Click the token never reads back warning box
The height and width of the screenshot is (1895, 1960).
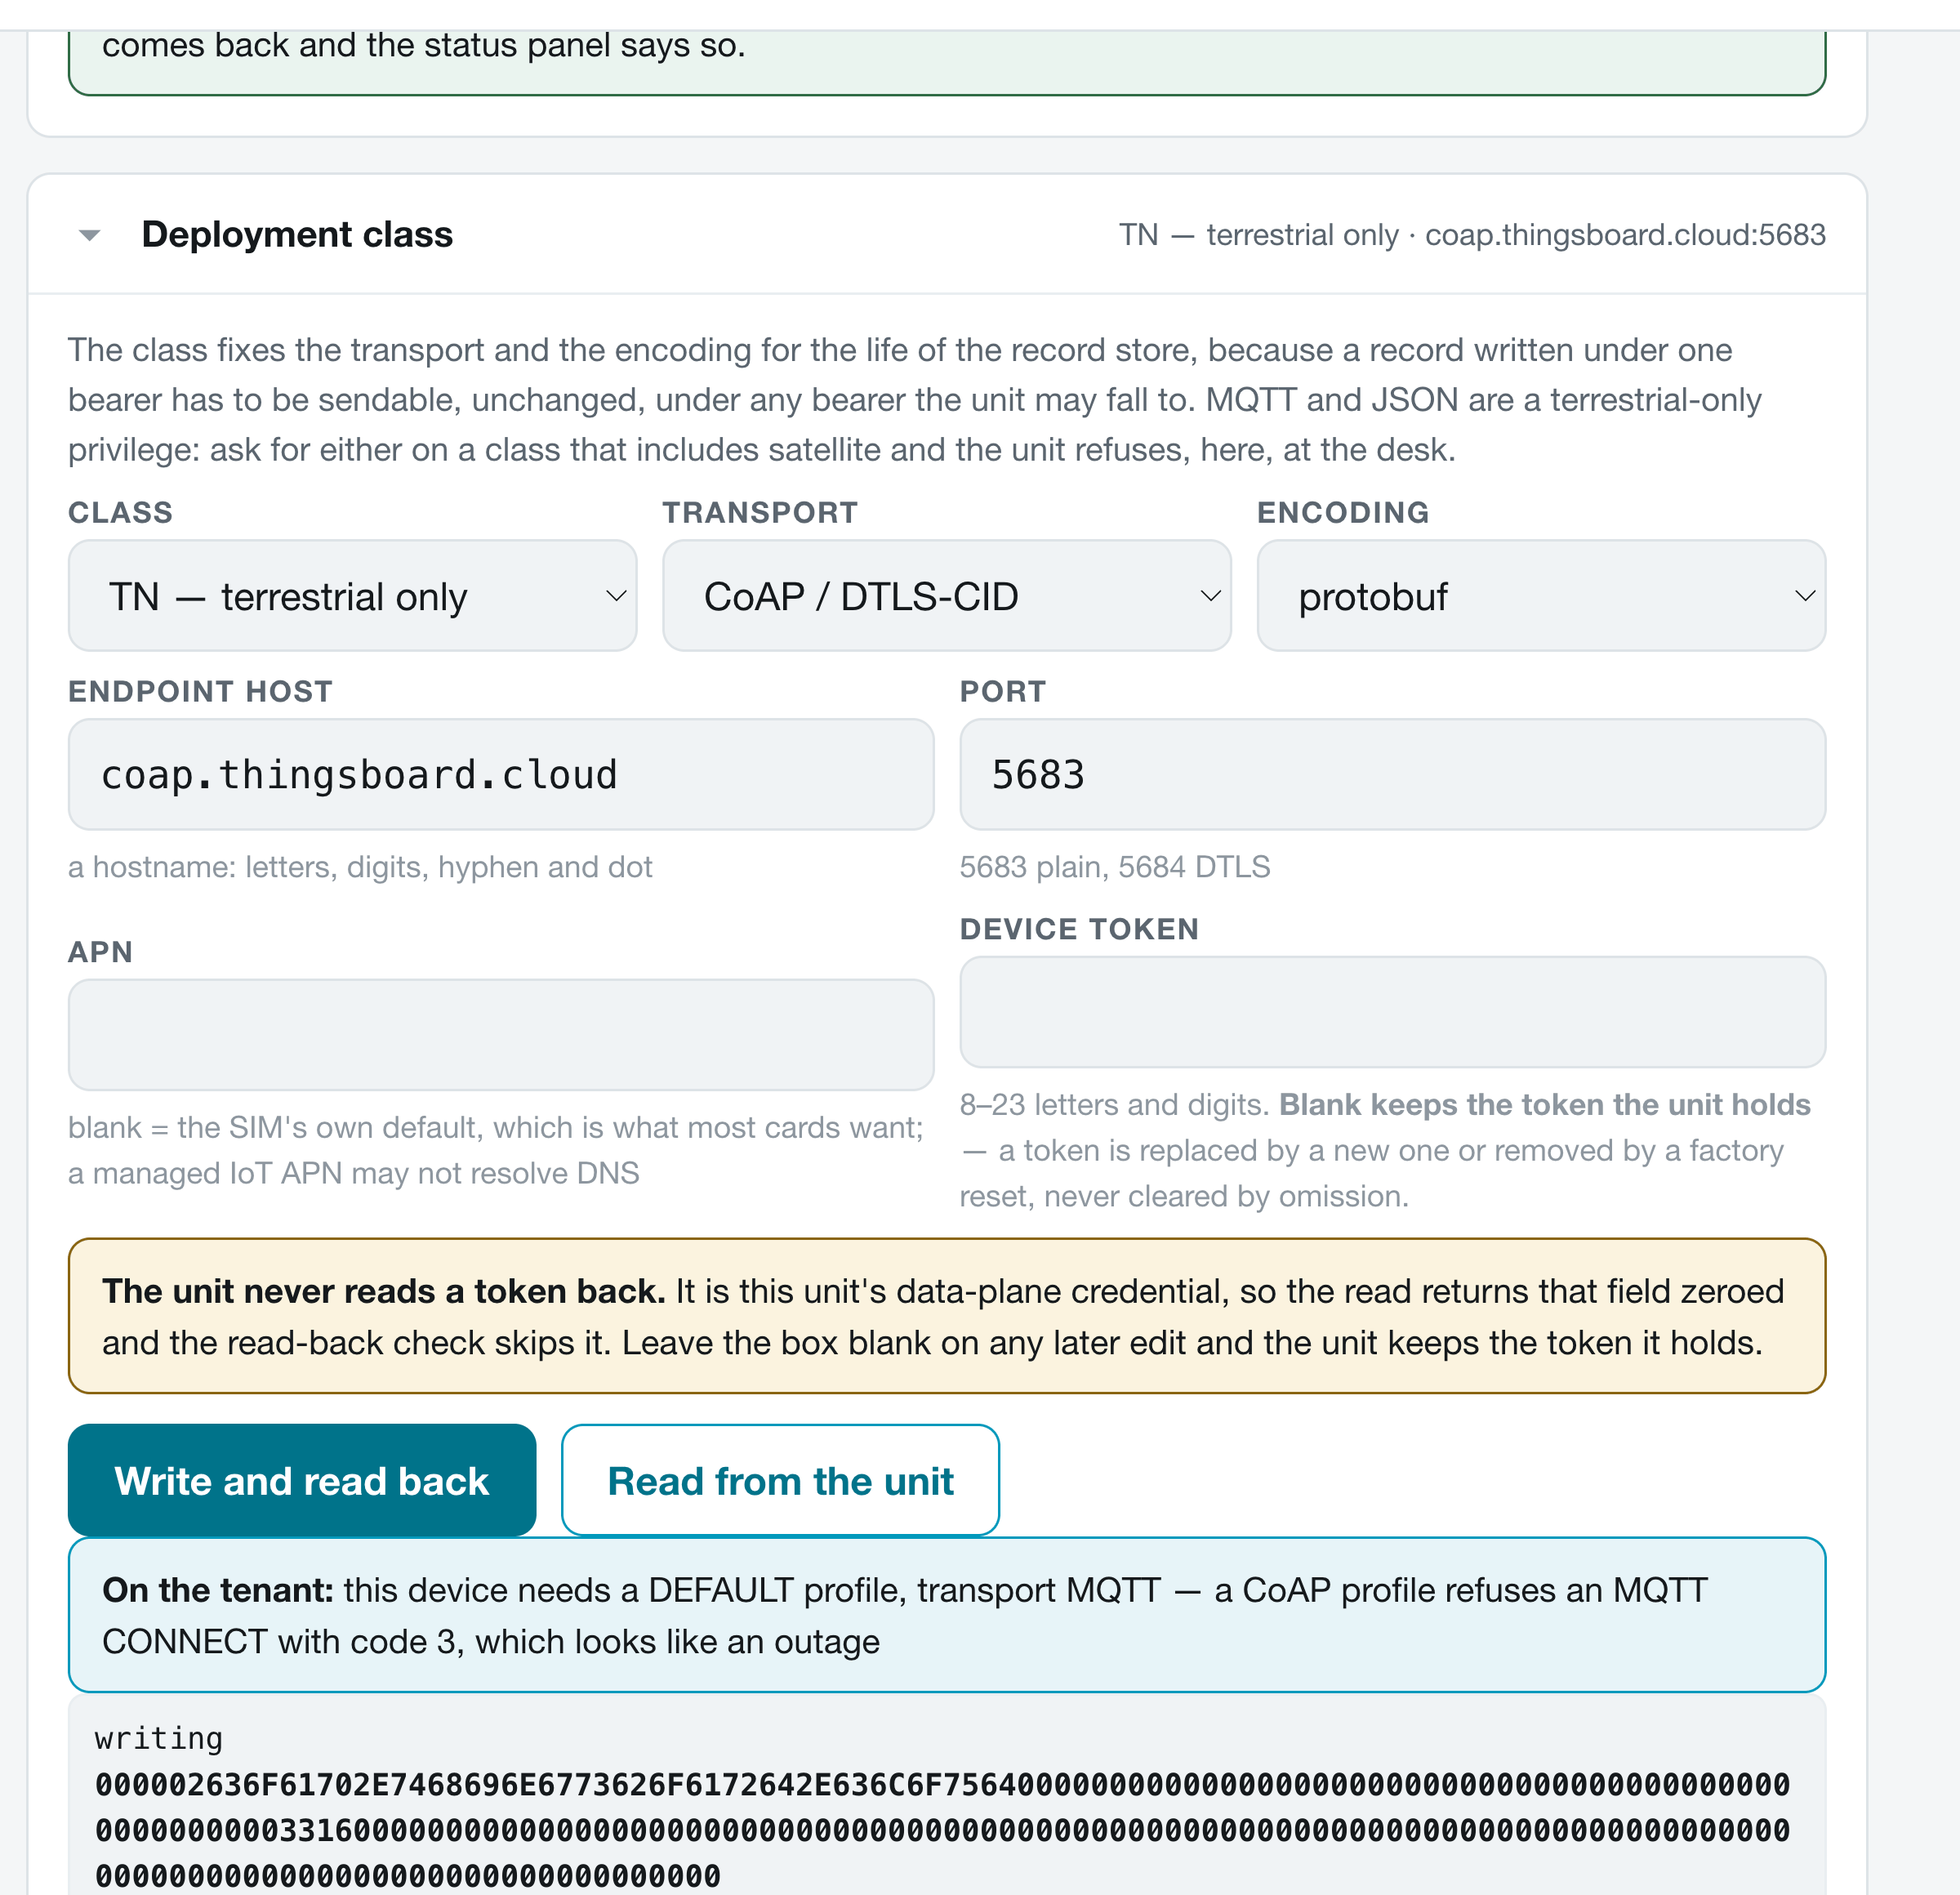946,1316
